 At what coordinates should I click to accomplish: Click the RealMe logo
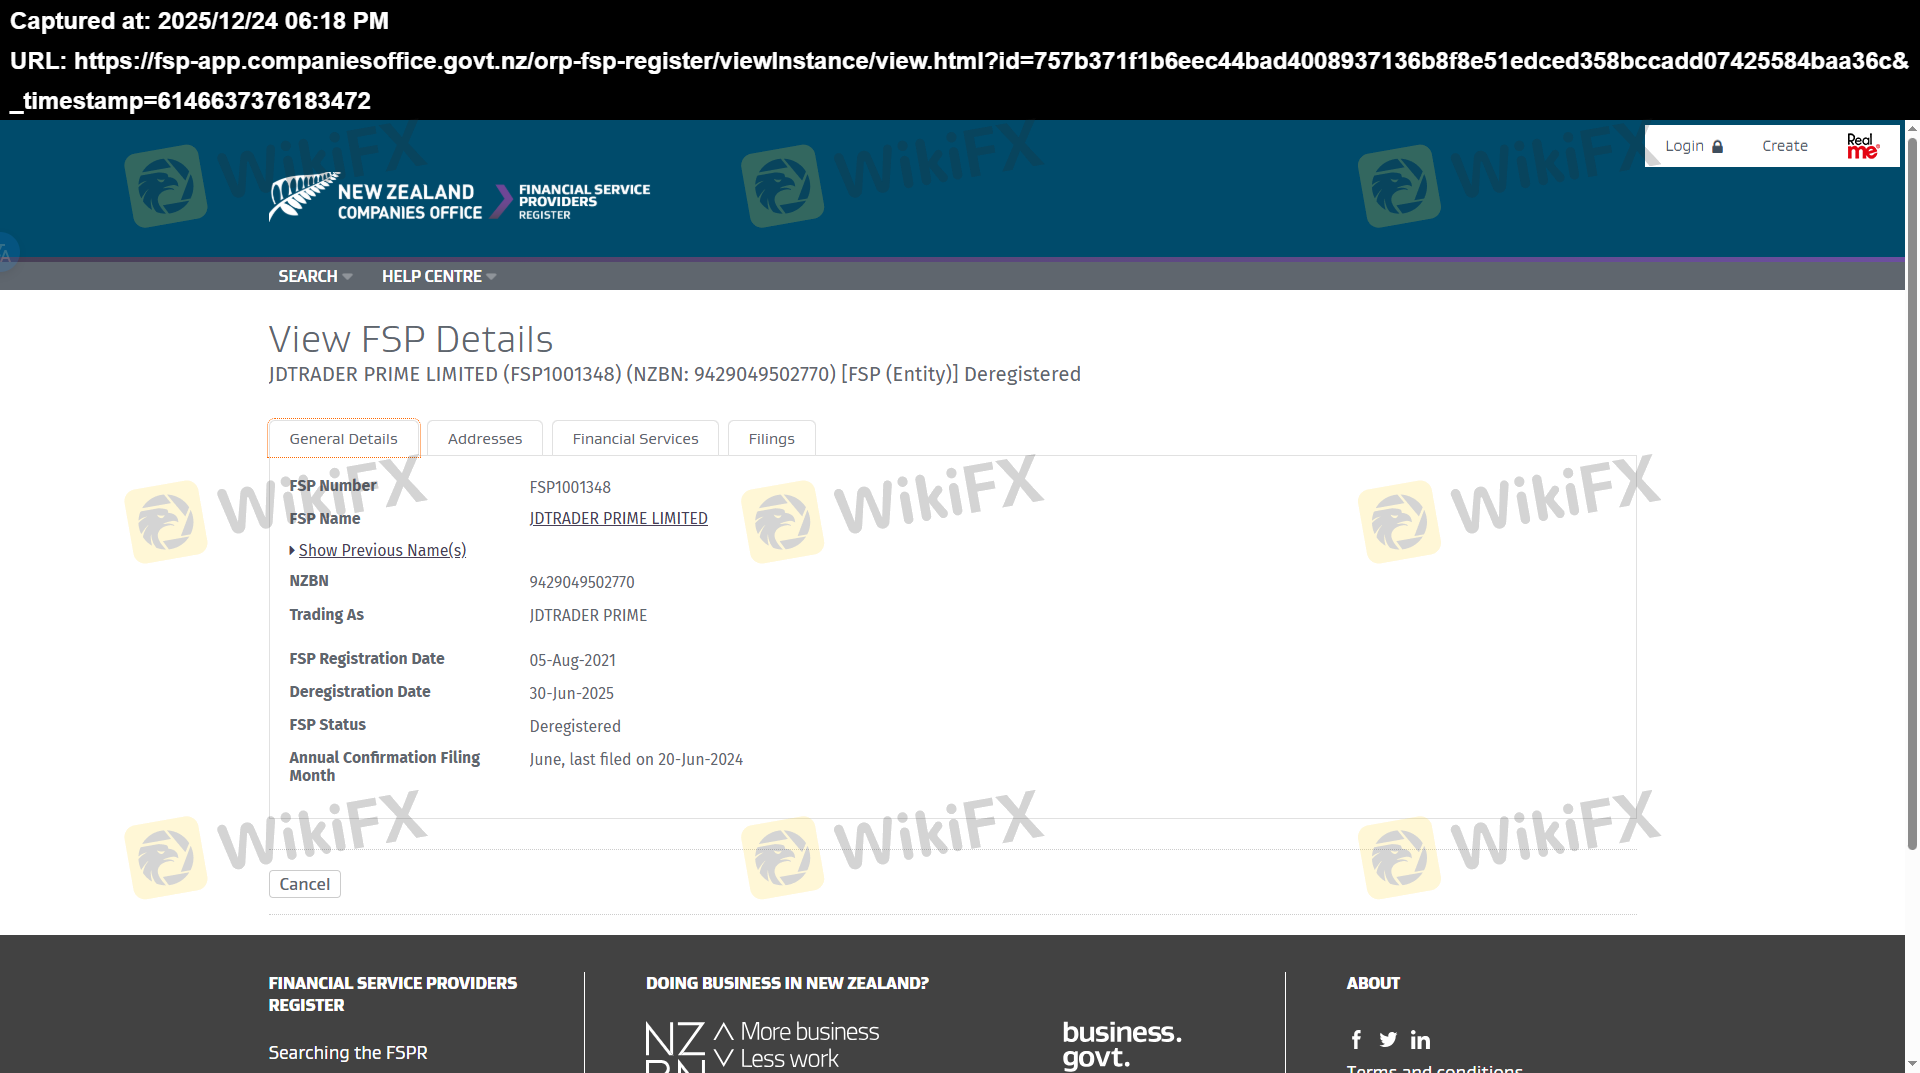(1861, 147)
